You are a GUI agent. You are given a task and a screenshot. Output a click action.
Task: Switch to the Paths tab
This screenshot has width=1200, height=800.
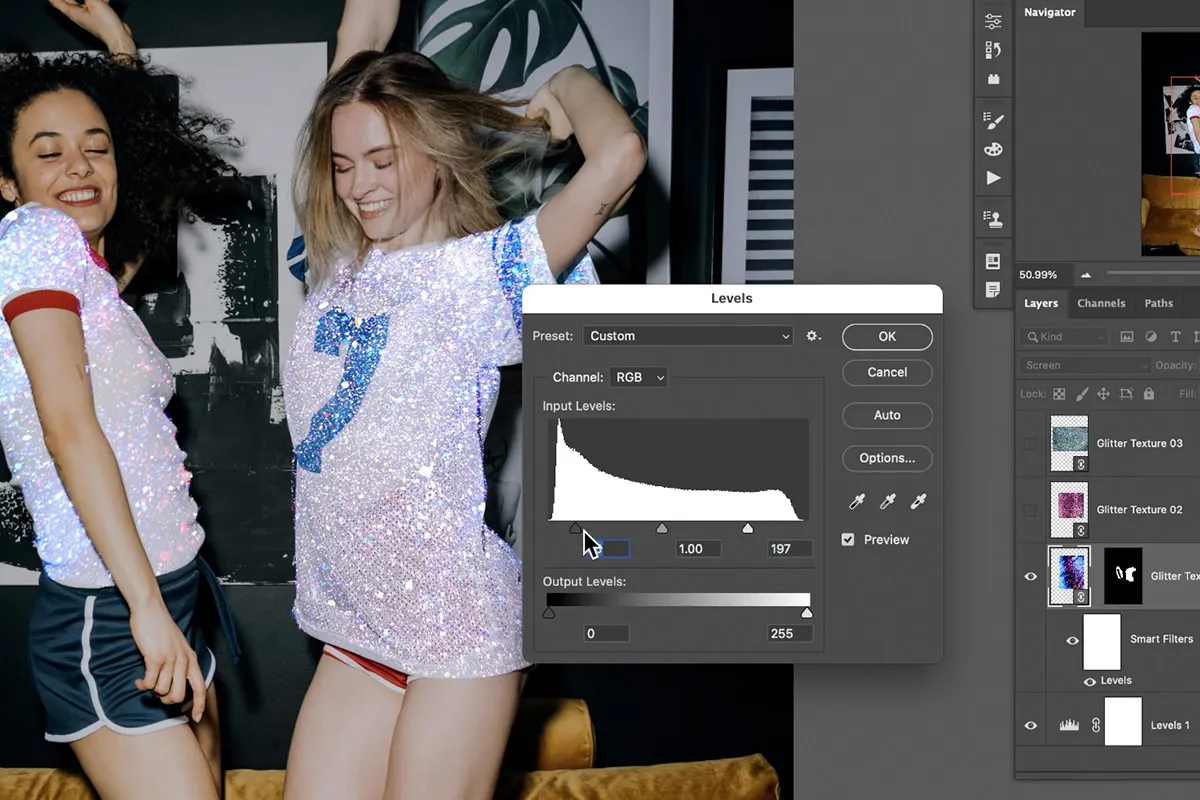1159,303
